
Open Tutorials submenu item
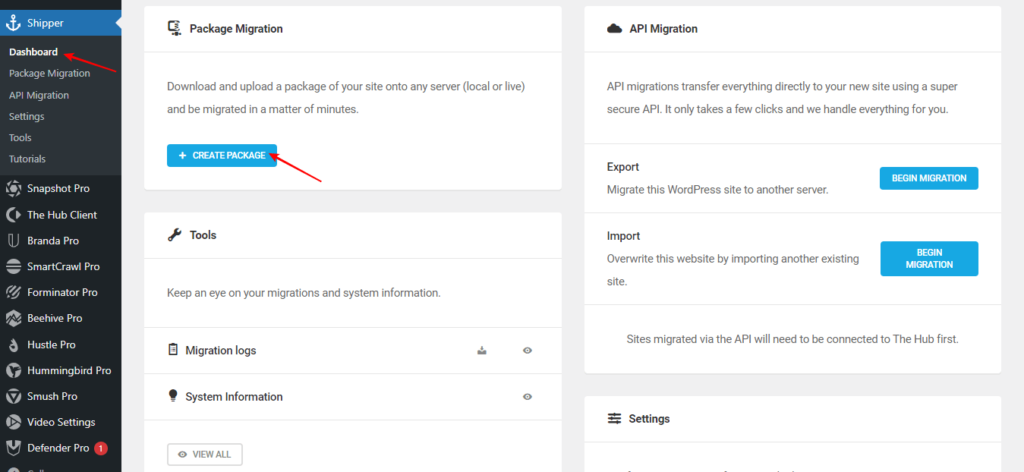[27, 159]
